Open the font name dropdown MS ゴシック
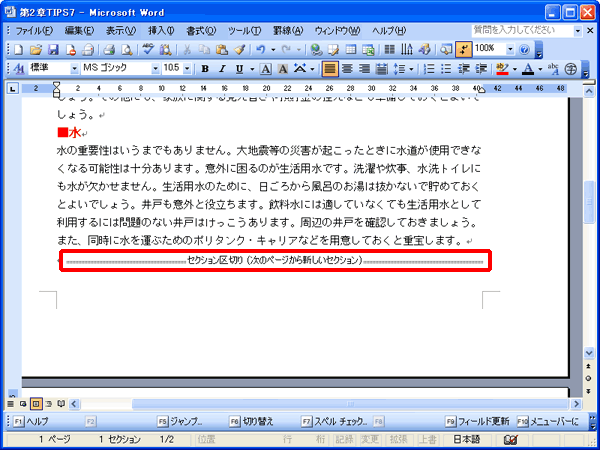 [121, 68]
